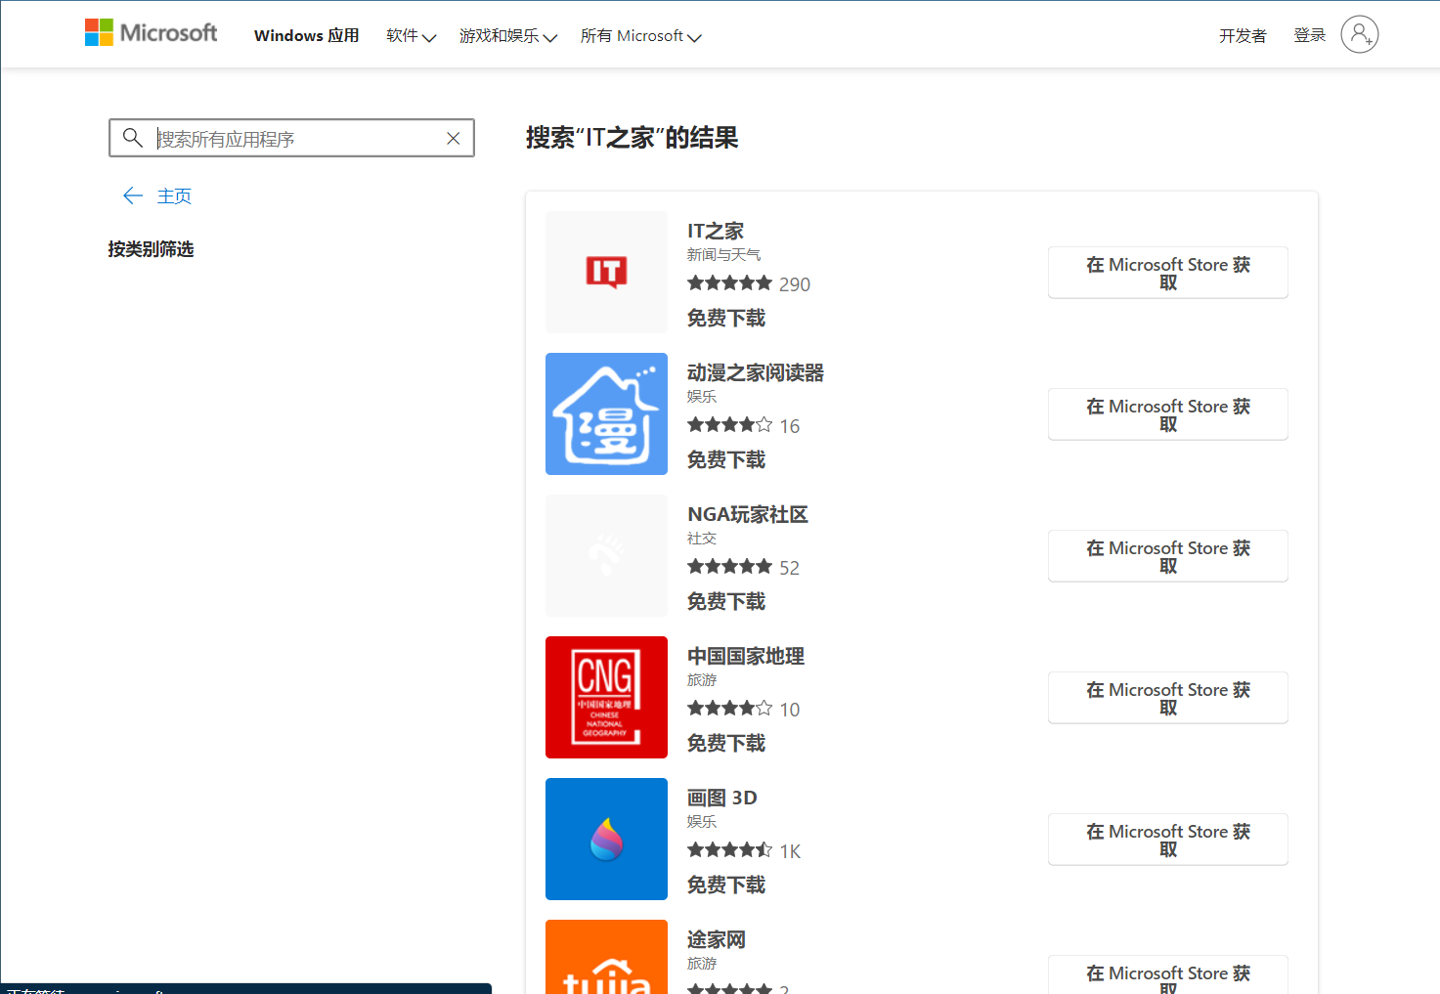Open the 开发者 link
This screenshot has height=994, width=1440.
1242,36
